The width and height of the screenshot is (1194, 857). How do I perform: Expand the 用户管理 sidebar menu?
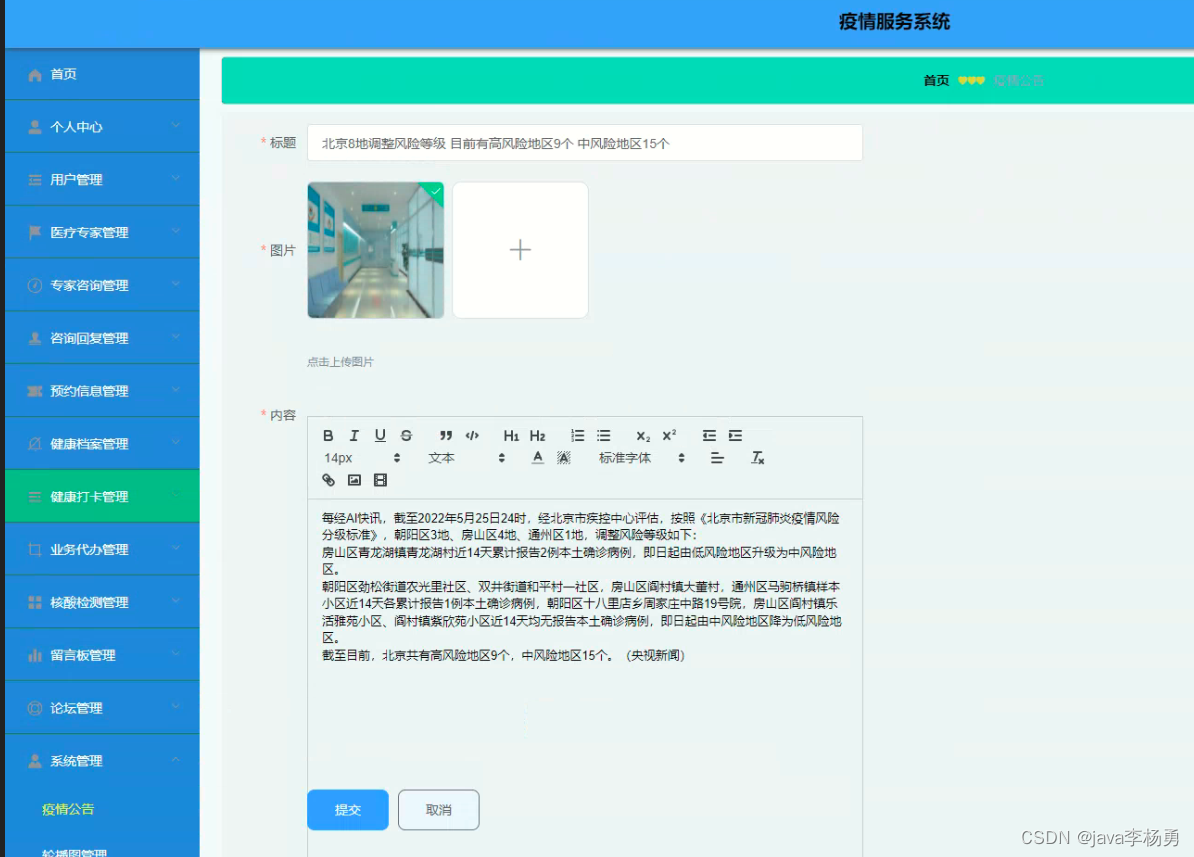point(102,180)
